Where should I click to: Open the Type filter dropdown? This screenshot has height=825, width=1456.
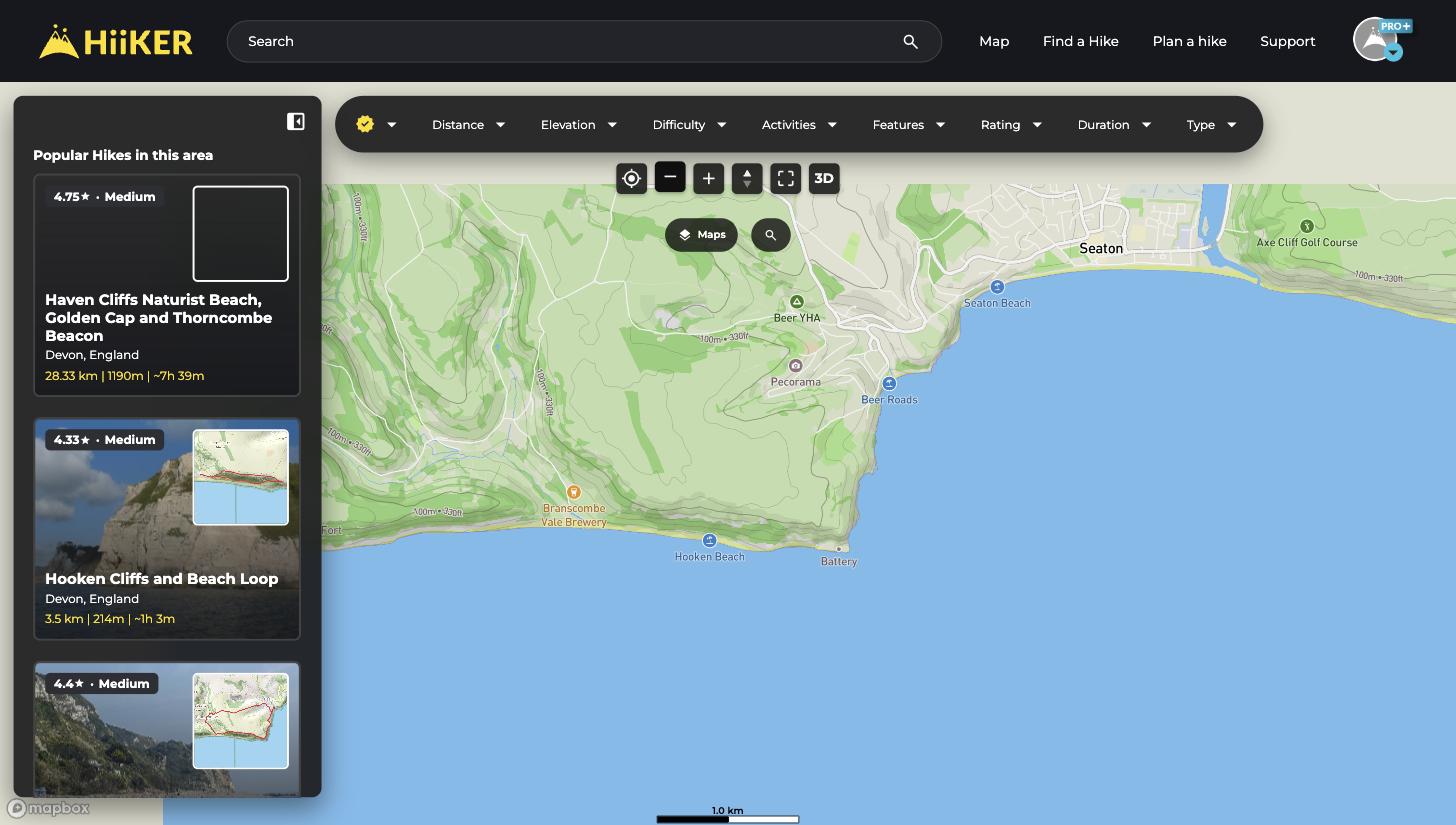[1211, 125]
